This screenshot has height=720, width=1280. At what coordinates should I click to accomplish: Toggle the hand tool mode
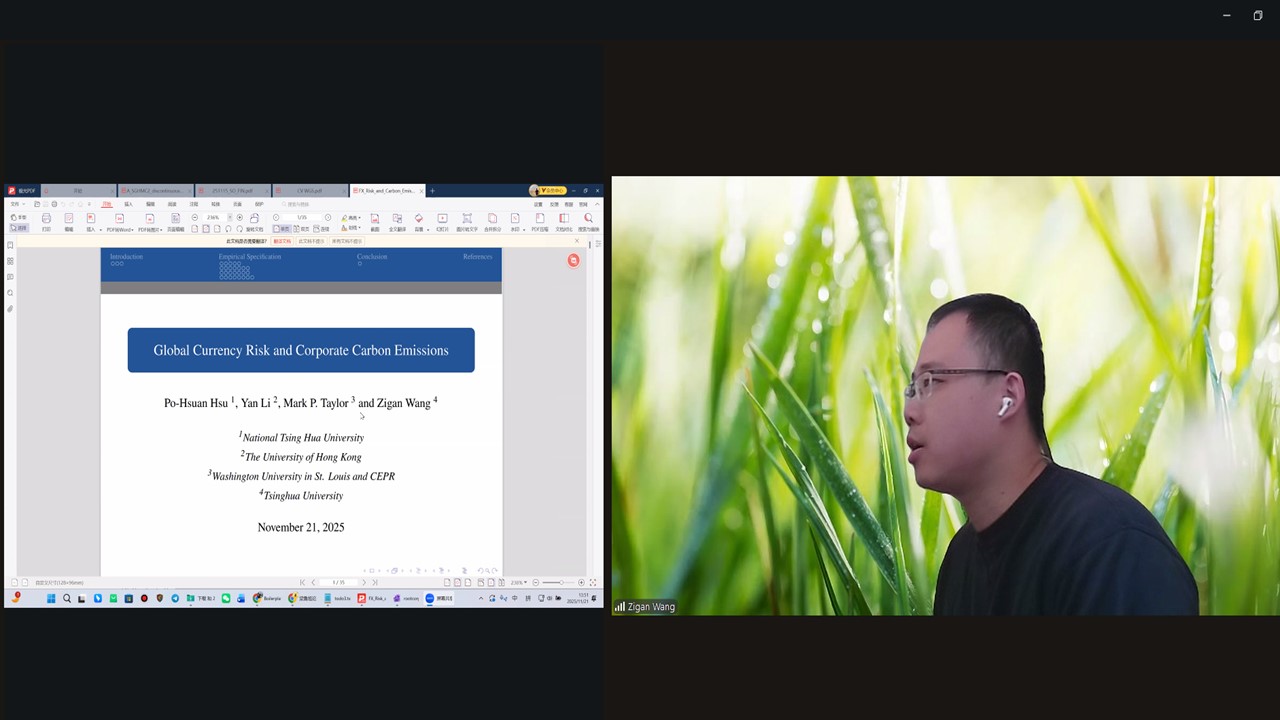tap(20, 217)
